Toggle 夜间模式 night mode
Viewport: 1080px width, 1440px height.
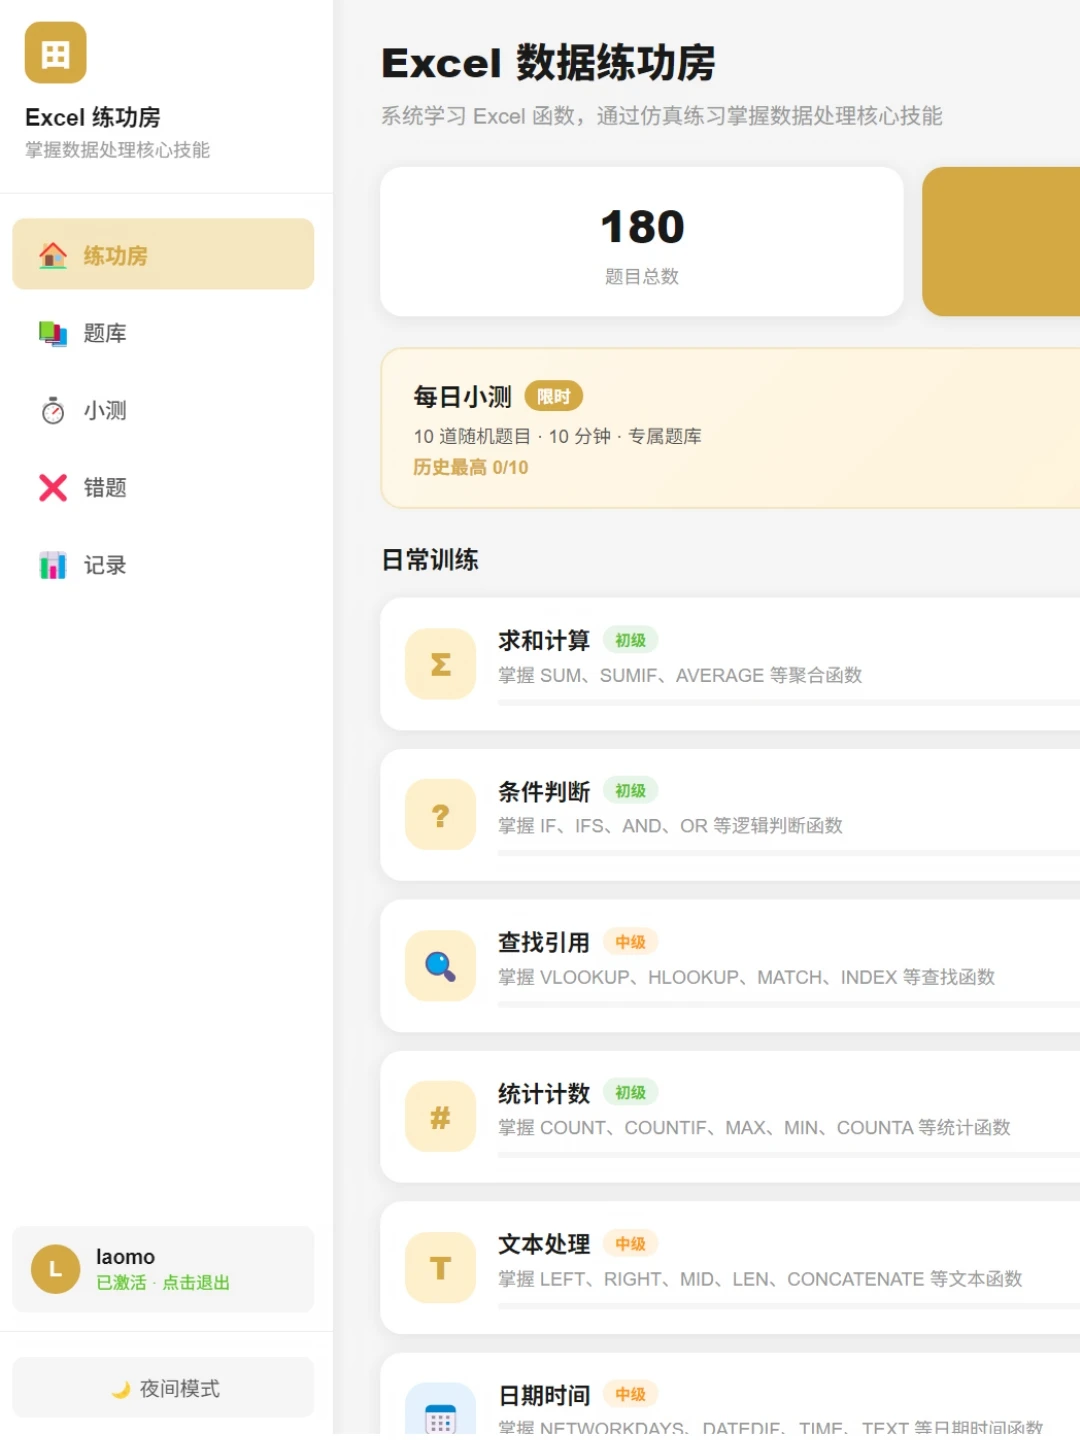[x=163, y=1388]
